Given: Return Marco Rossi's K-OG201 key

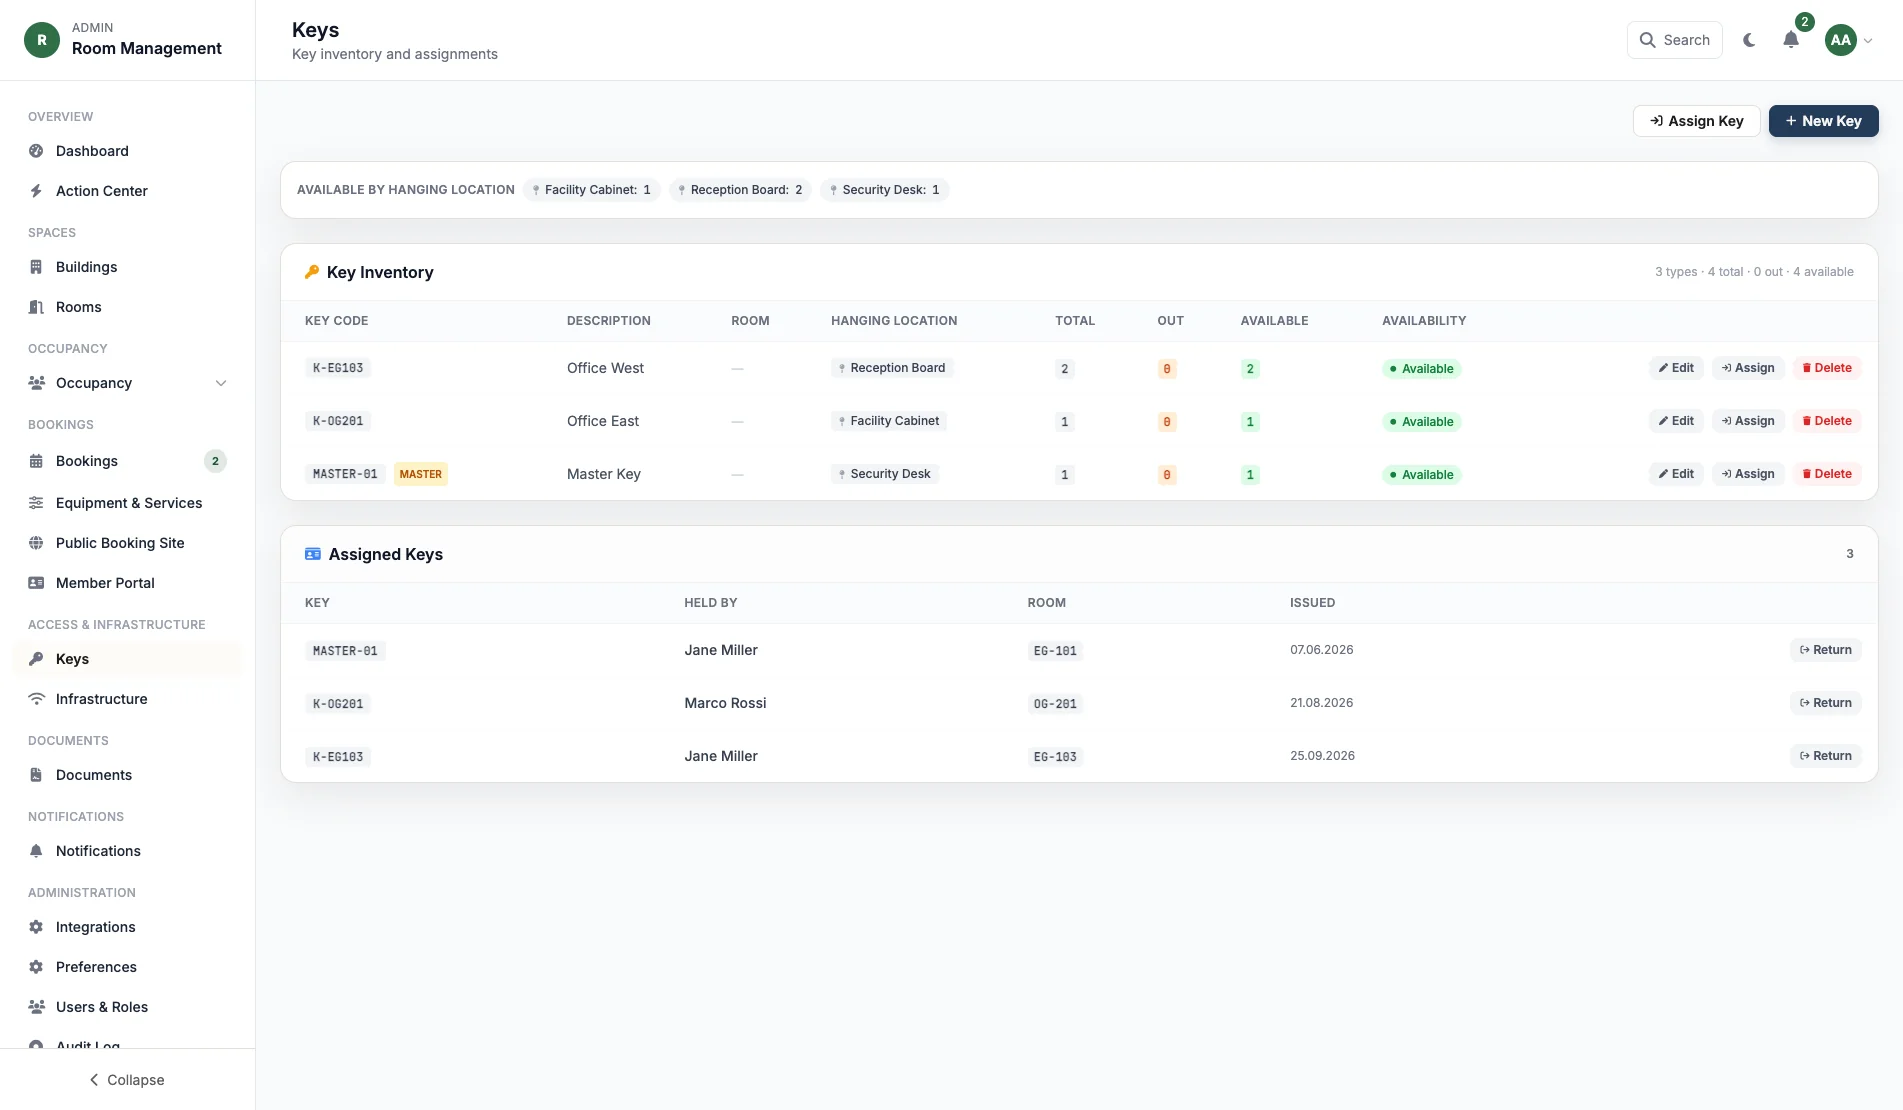Looking at the screenshot, I should coord(1825,703).
